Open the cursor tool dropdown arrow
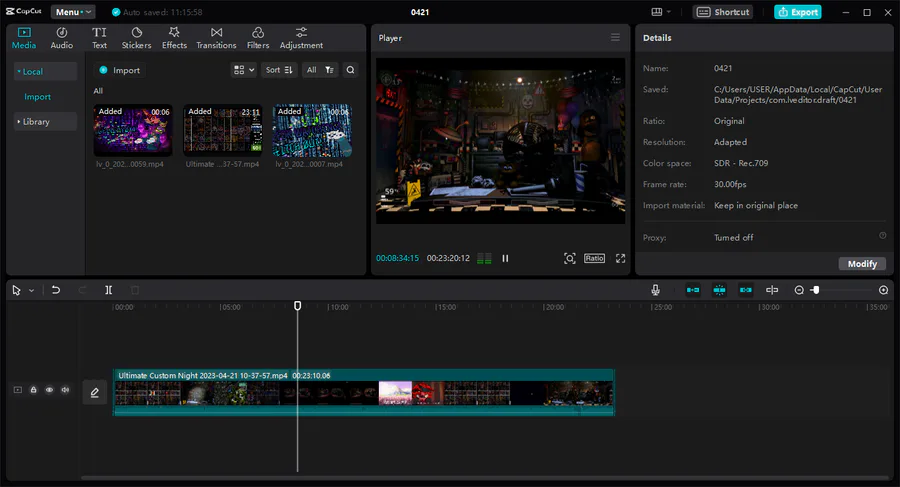This screenshot has width=900, height=487. [x=32, y=291]
